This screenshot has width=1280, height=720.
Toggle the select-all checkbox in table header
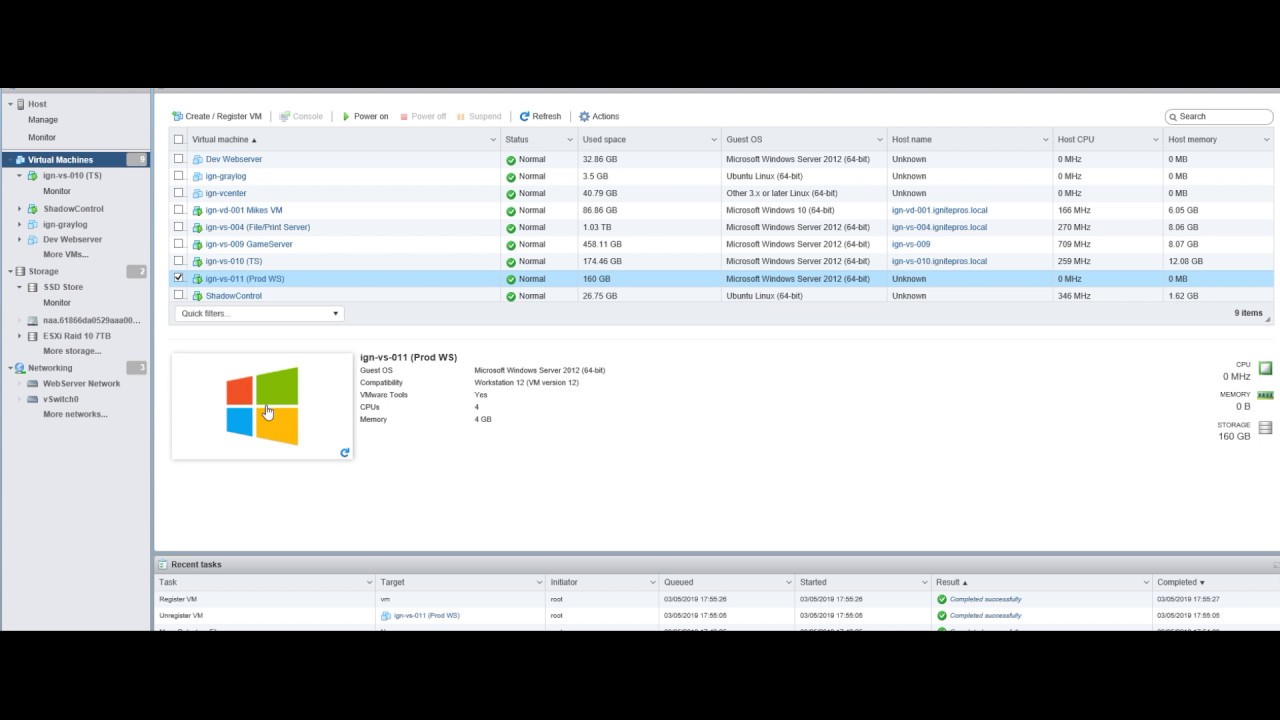(179, 140)
